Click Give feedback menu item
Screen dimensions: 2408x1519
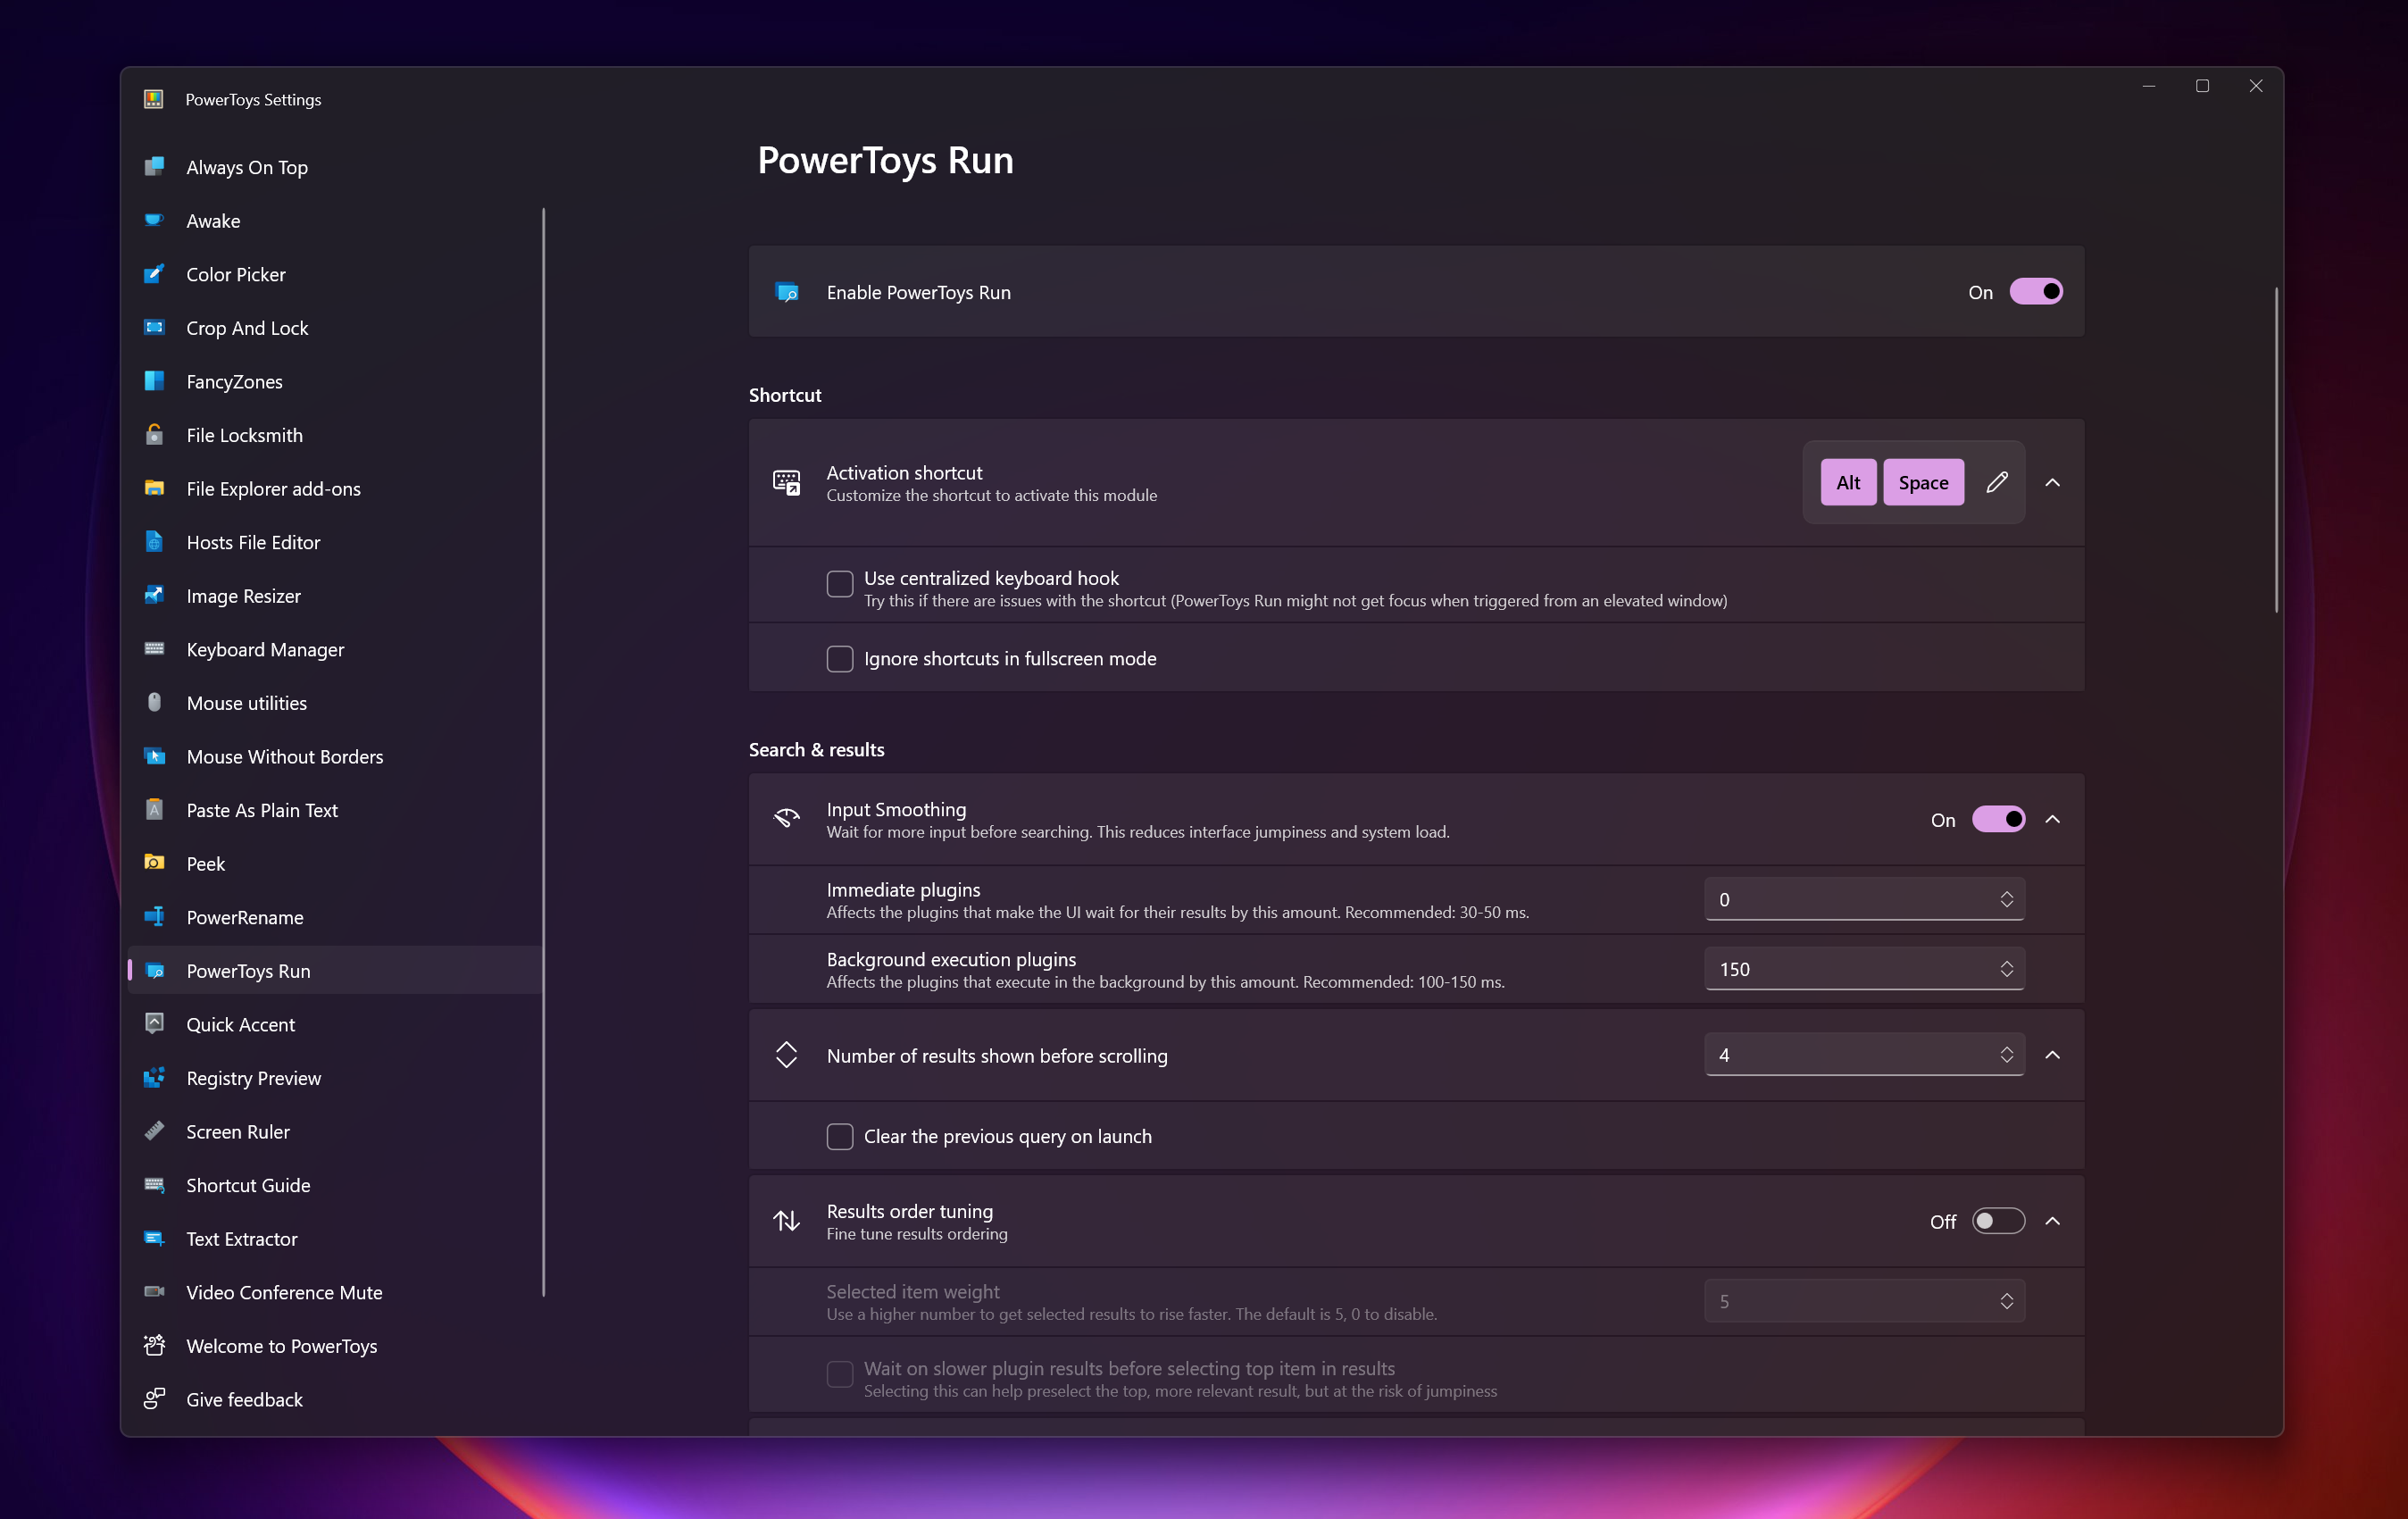tap(245, 1400)
